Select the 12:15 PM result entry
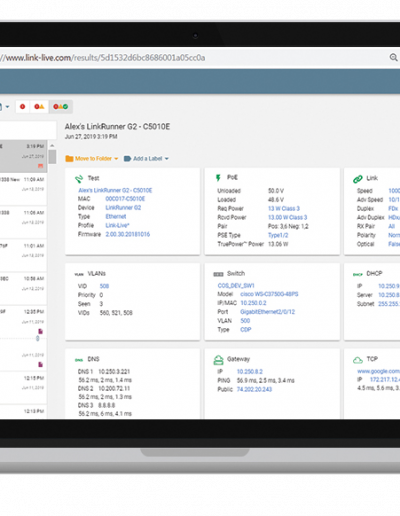 click(23, 387)
